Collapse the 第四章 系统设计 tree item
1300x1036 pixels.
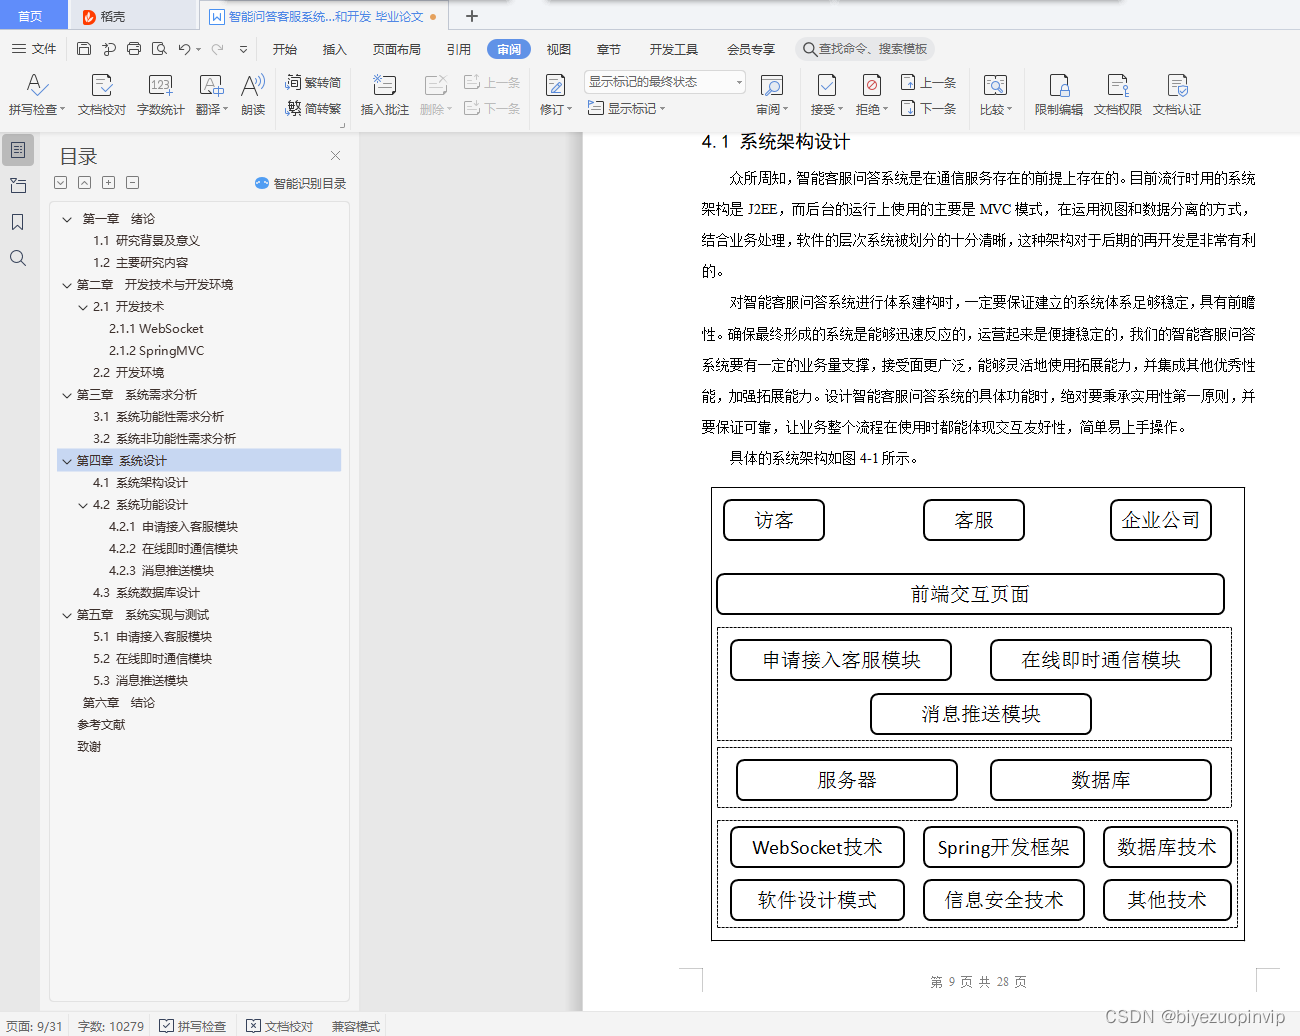[x=66, y=460]
